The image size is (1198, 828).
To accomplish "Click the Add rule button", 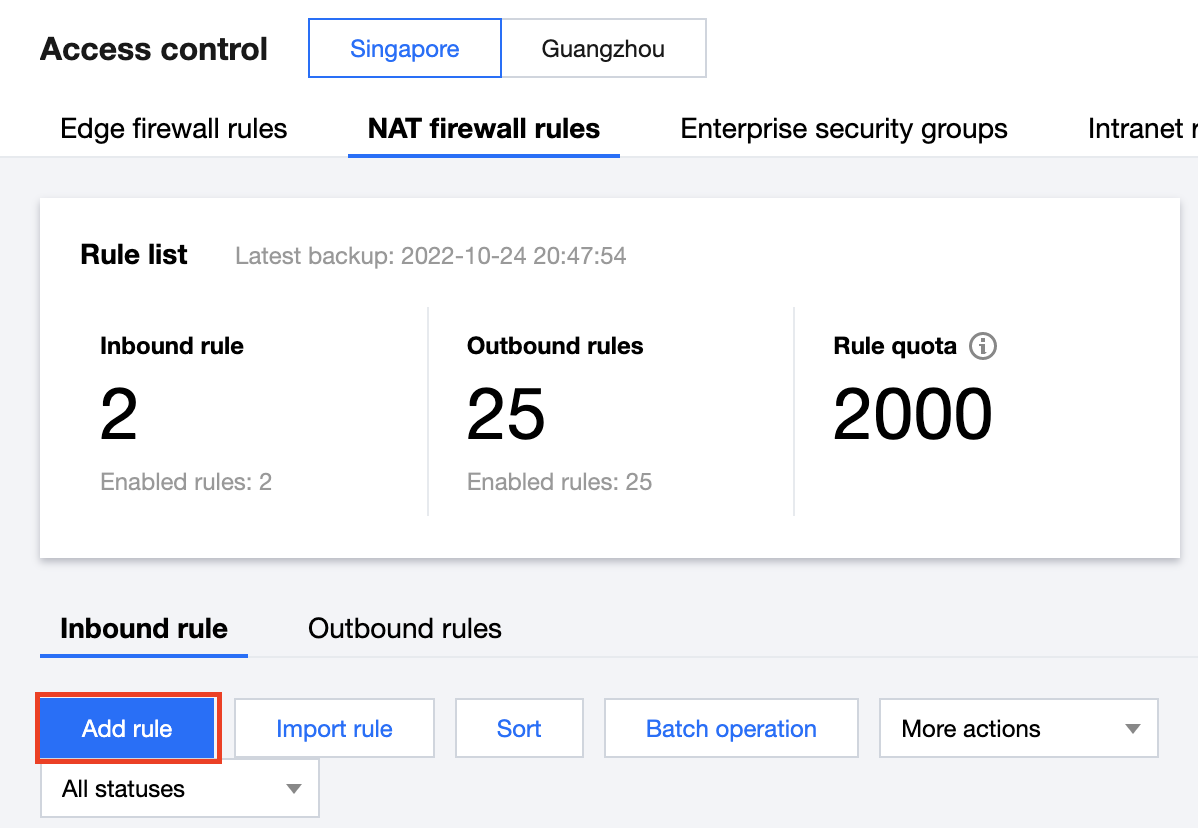I will (127, 729).
